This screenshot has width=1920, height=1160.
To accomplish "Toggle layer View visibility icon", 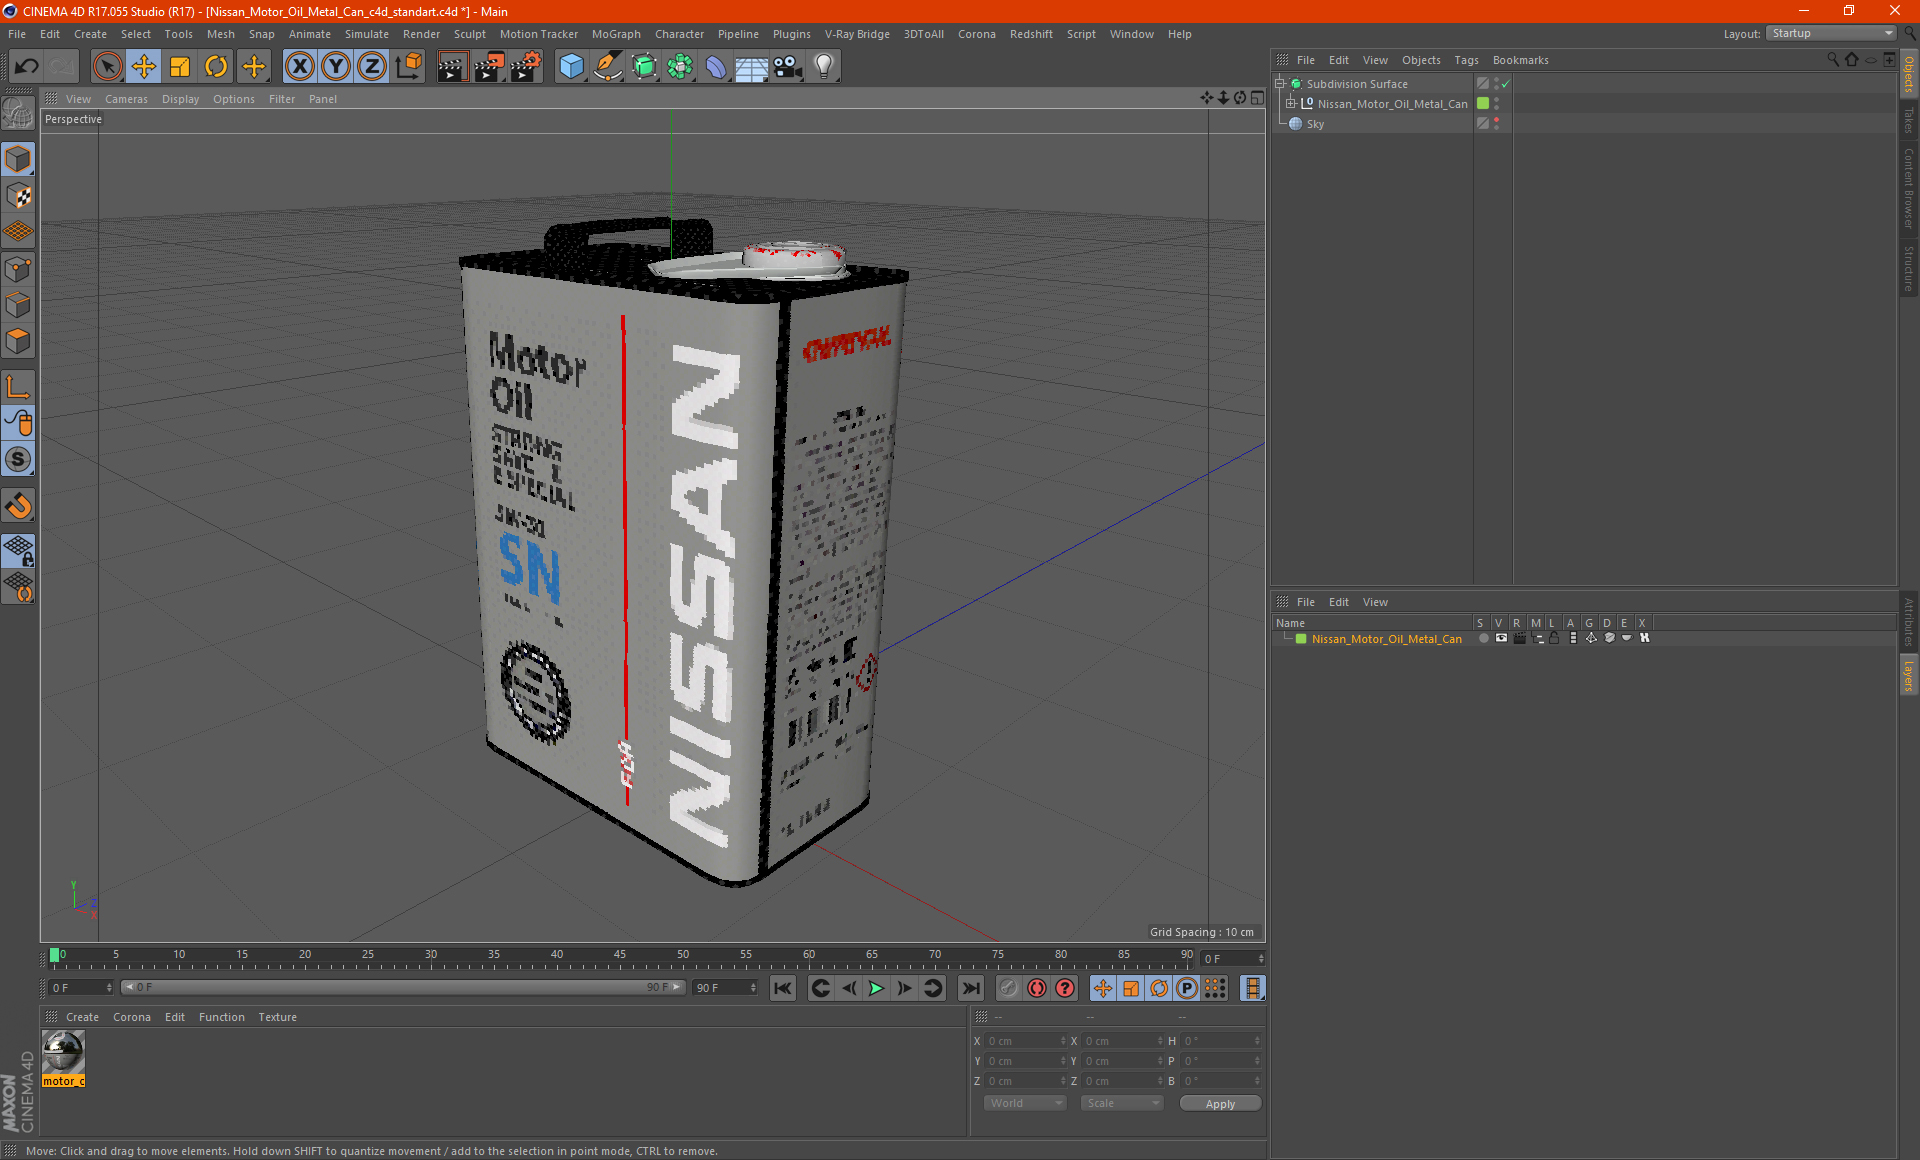I will coord(1501,638).
